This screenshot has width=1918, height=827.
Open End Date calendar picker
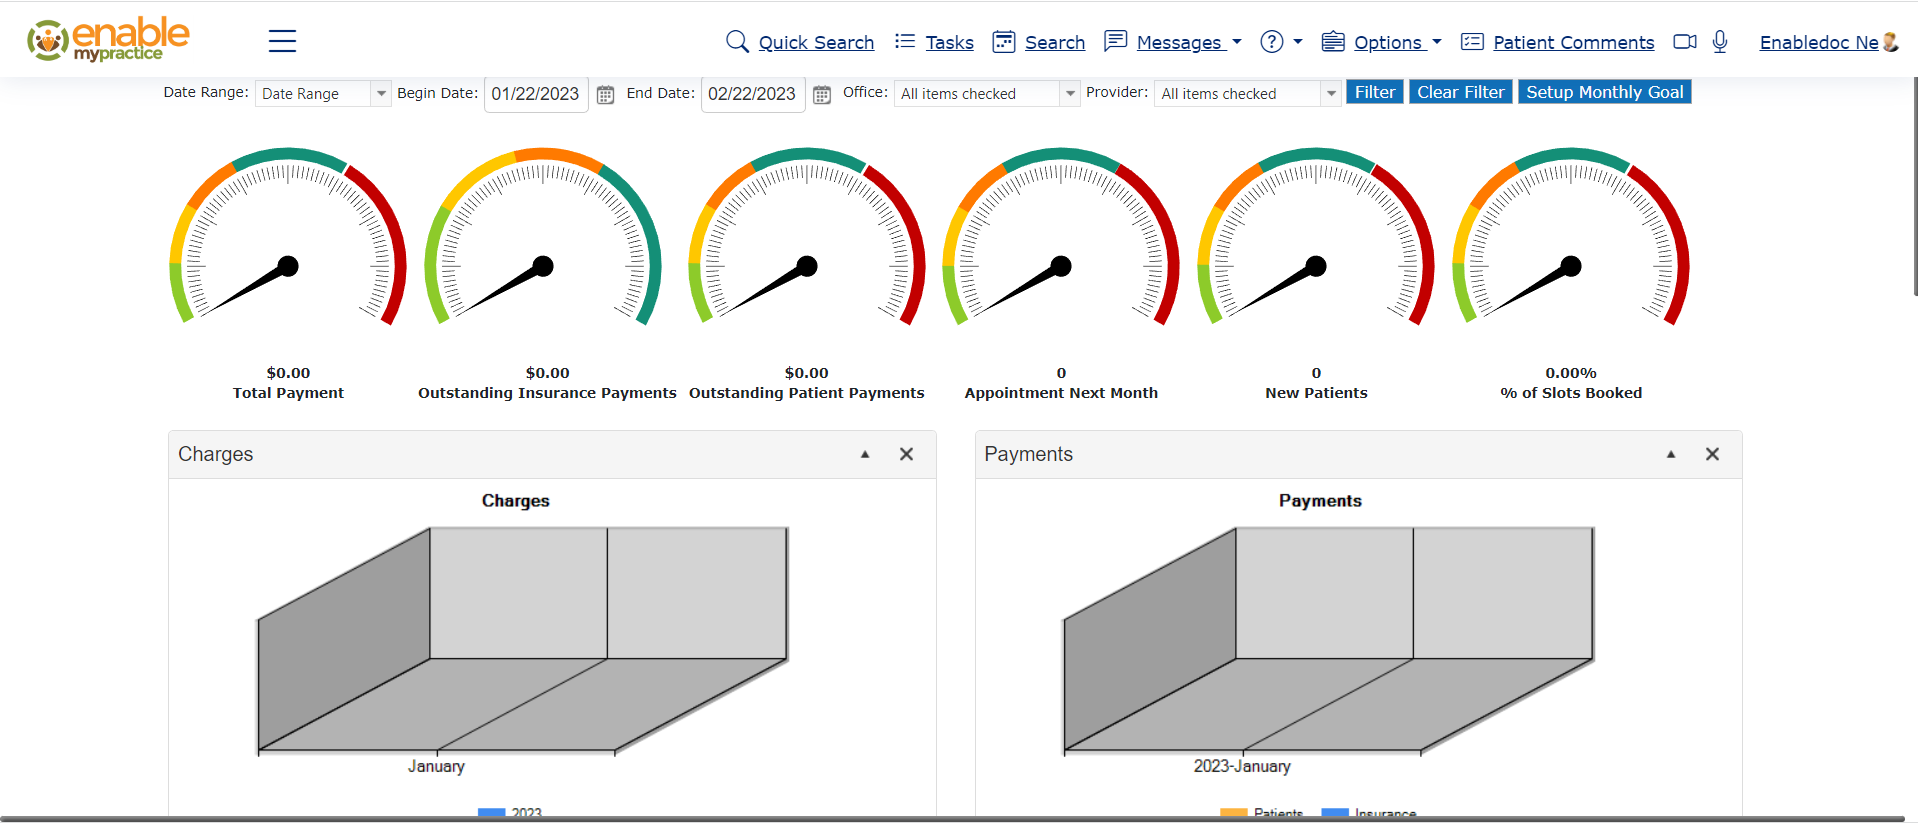click(x=822, y=95)
